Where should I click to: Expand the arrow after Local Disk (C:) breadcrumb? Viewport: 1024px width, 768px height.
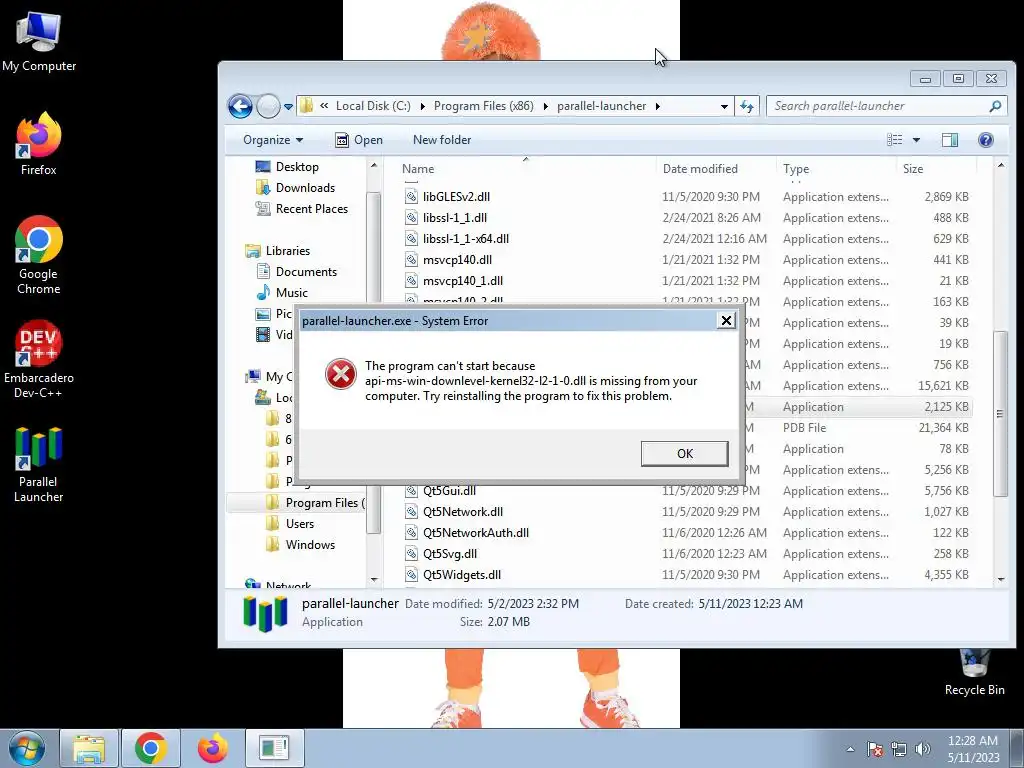click(x=423, y=106)
